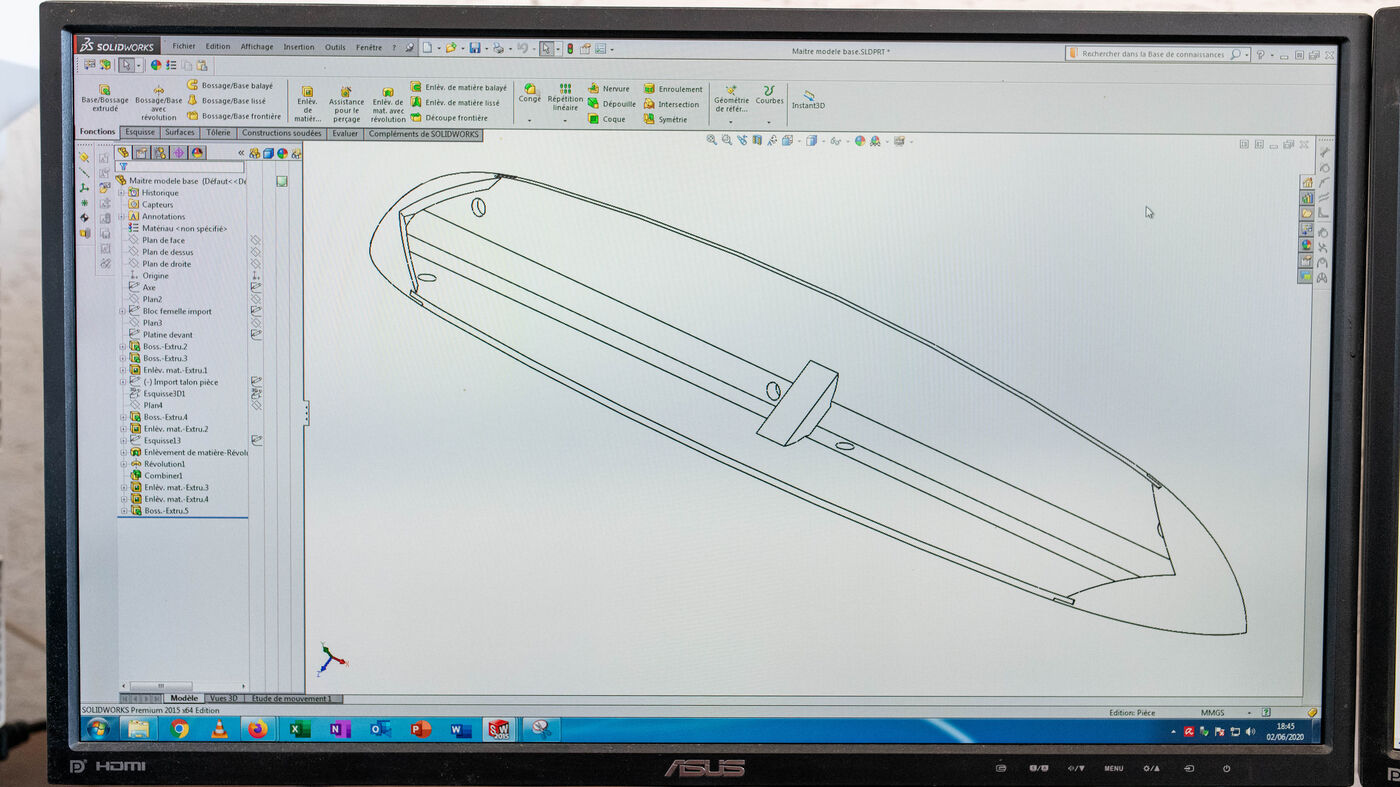Image resolution: width=1400 pixels, height=787 pixels.
Task: Open the appearance color wheel in view toolbar
Action: point(860,141)
